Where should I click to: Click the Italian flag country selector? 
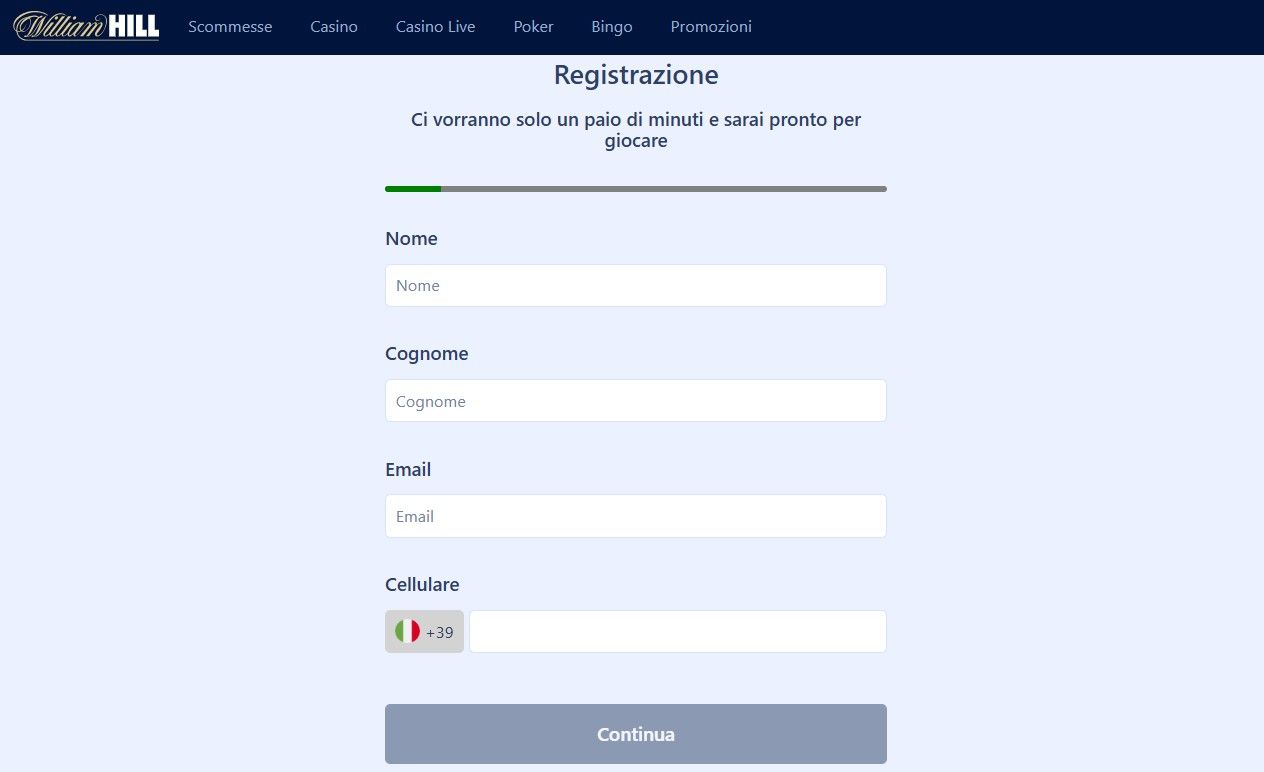[407, 630]
